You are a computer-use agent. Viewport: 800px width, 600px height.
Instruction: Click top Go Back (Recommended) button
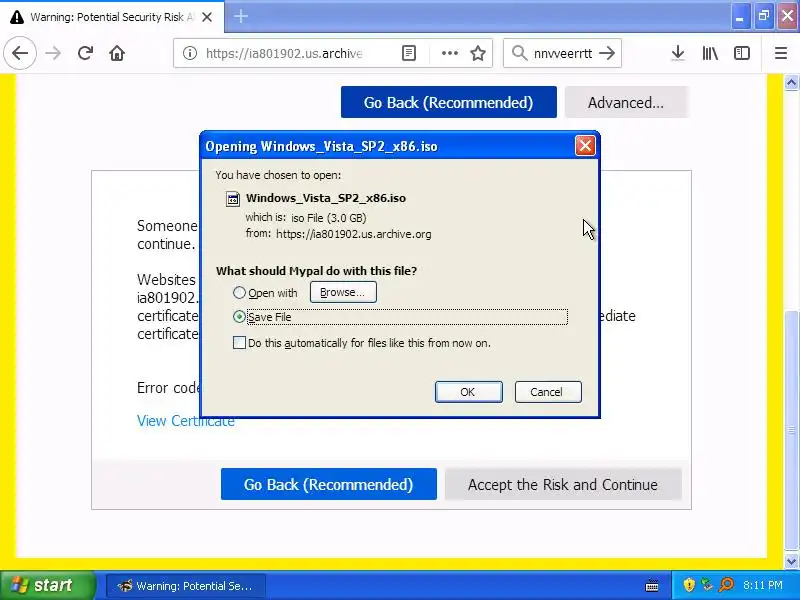(x=448, y=103)
